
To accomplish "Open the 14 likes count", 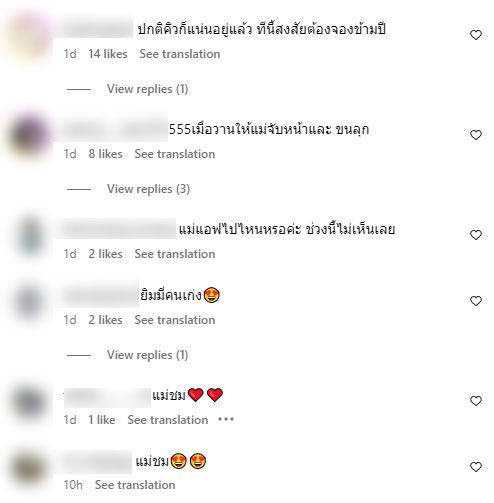I will tap(108, 54).
